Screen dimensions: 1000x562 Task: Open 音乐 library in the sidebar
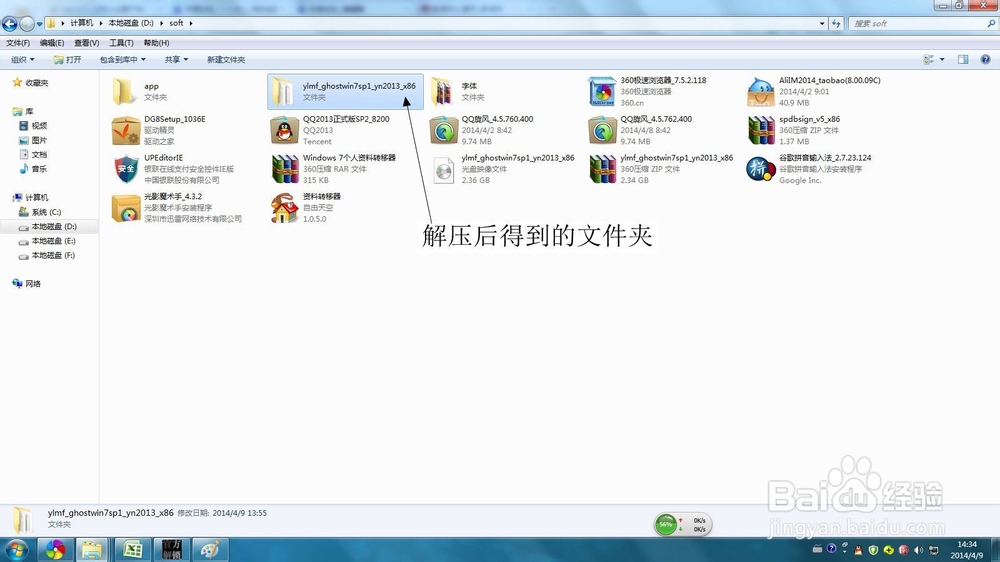point(39,169)
